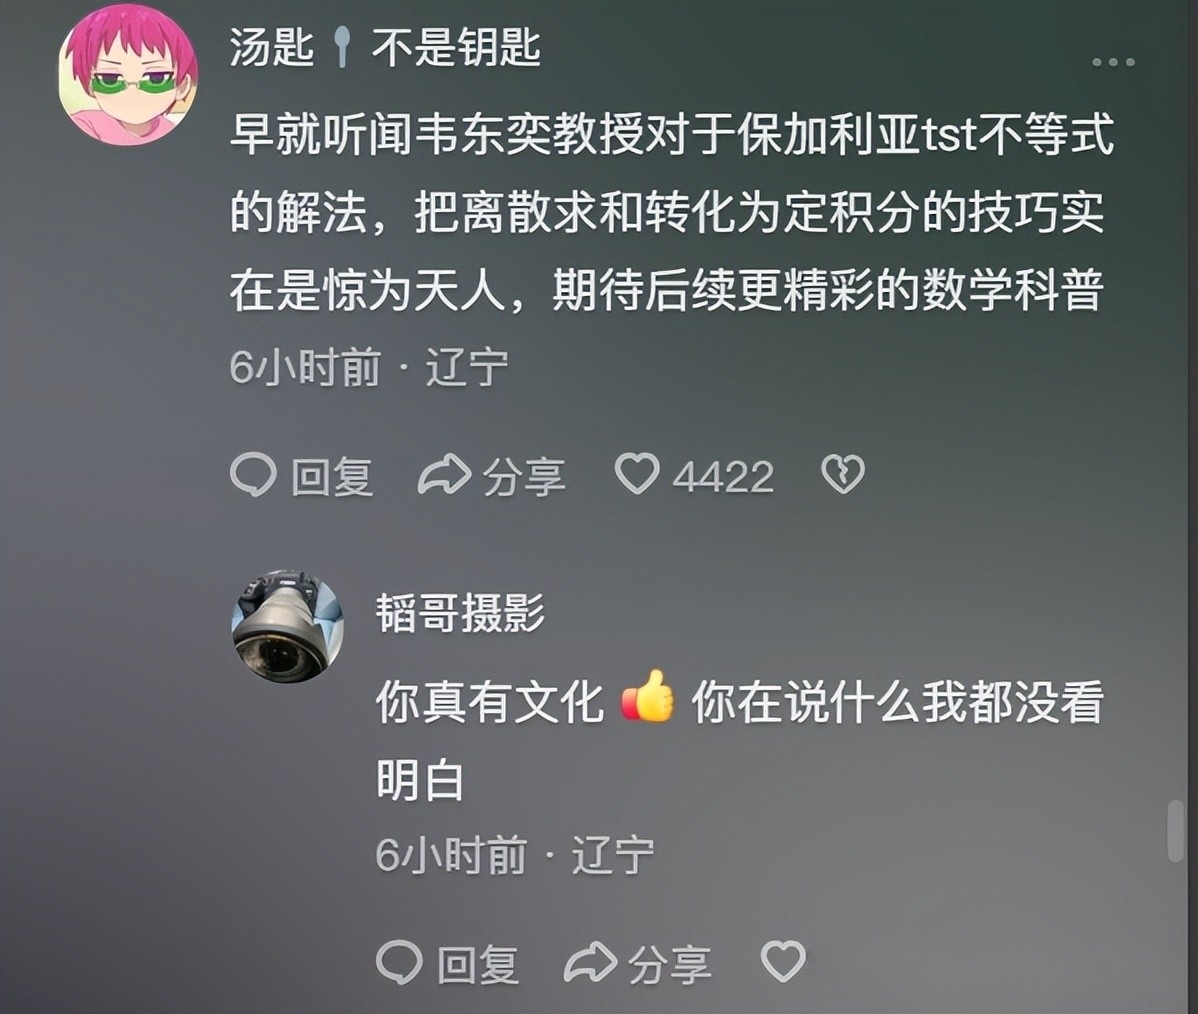Screen dimensions: 1198x1014
Task: Click the reply bubble icon under 韬哥摄影's reply
Action: (x=399, y=961)
